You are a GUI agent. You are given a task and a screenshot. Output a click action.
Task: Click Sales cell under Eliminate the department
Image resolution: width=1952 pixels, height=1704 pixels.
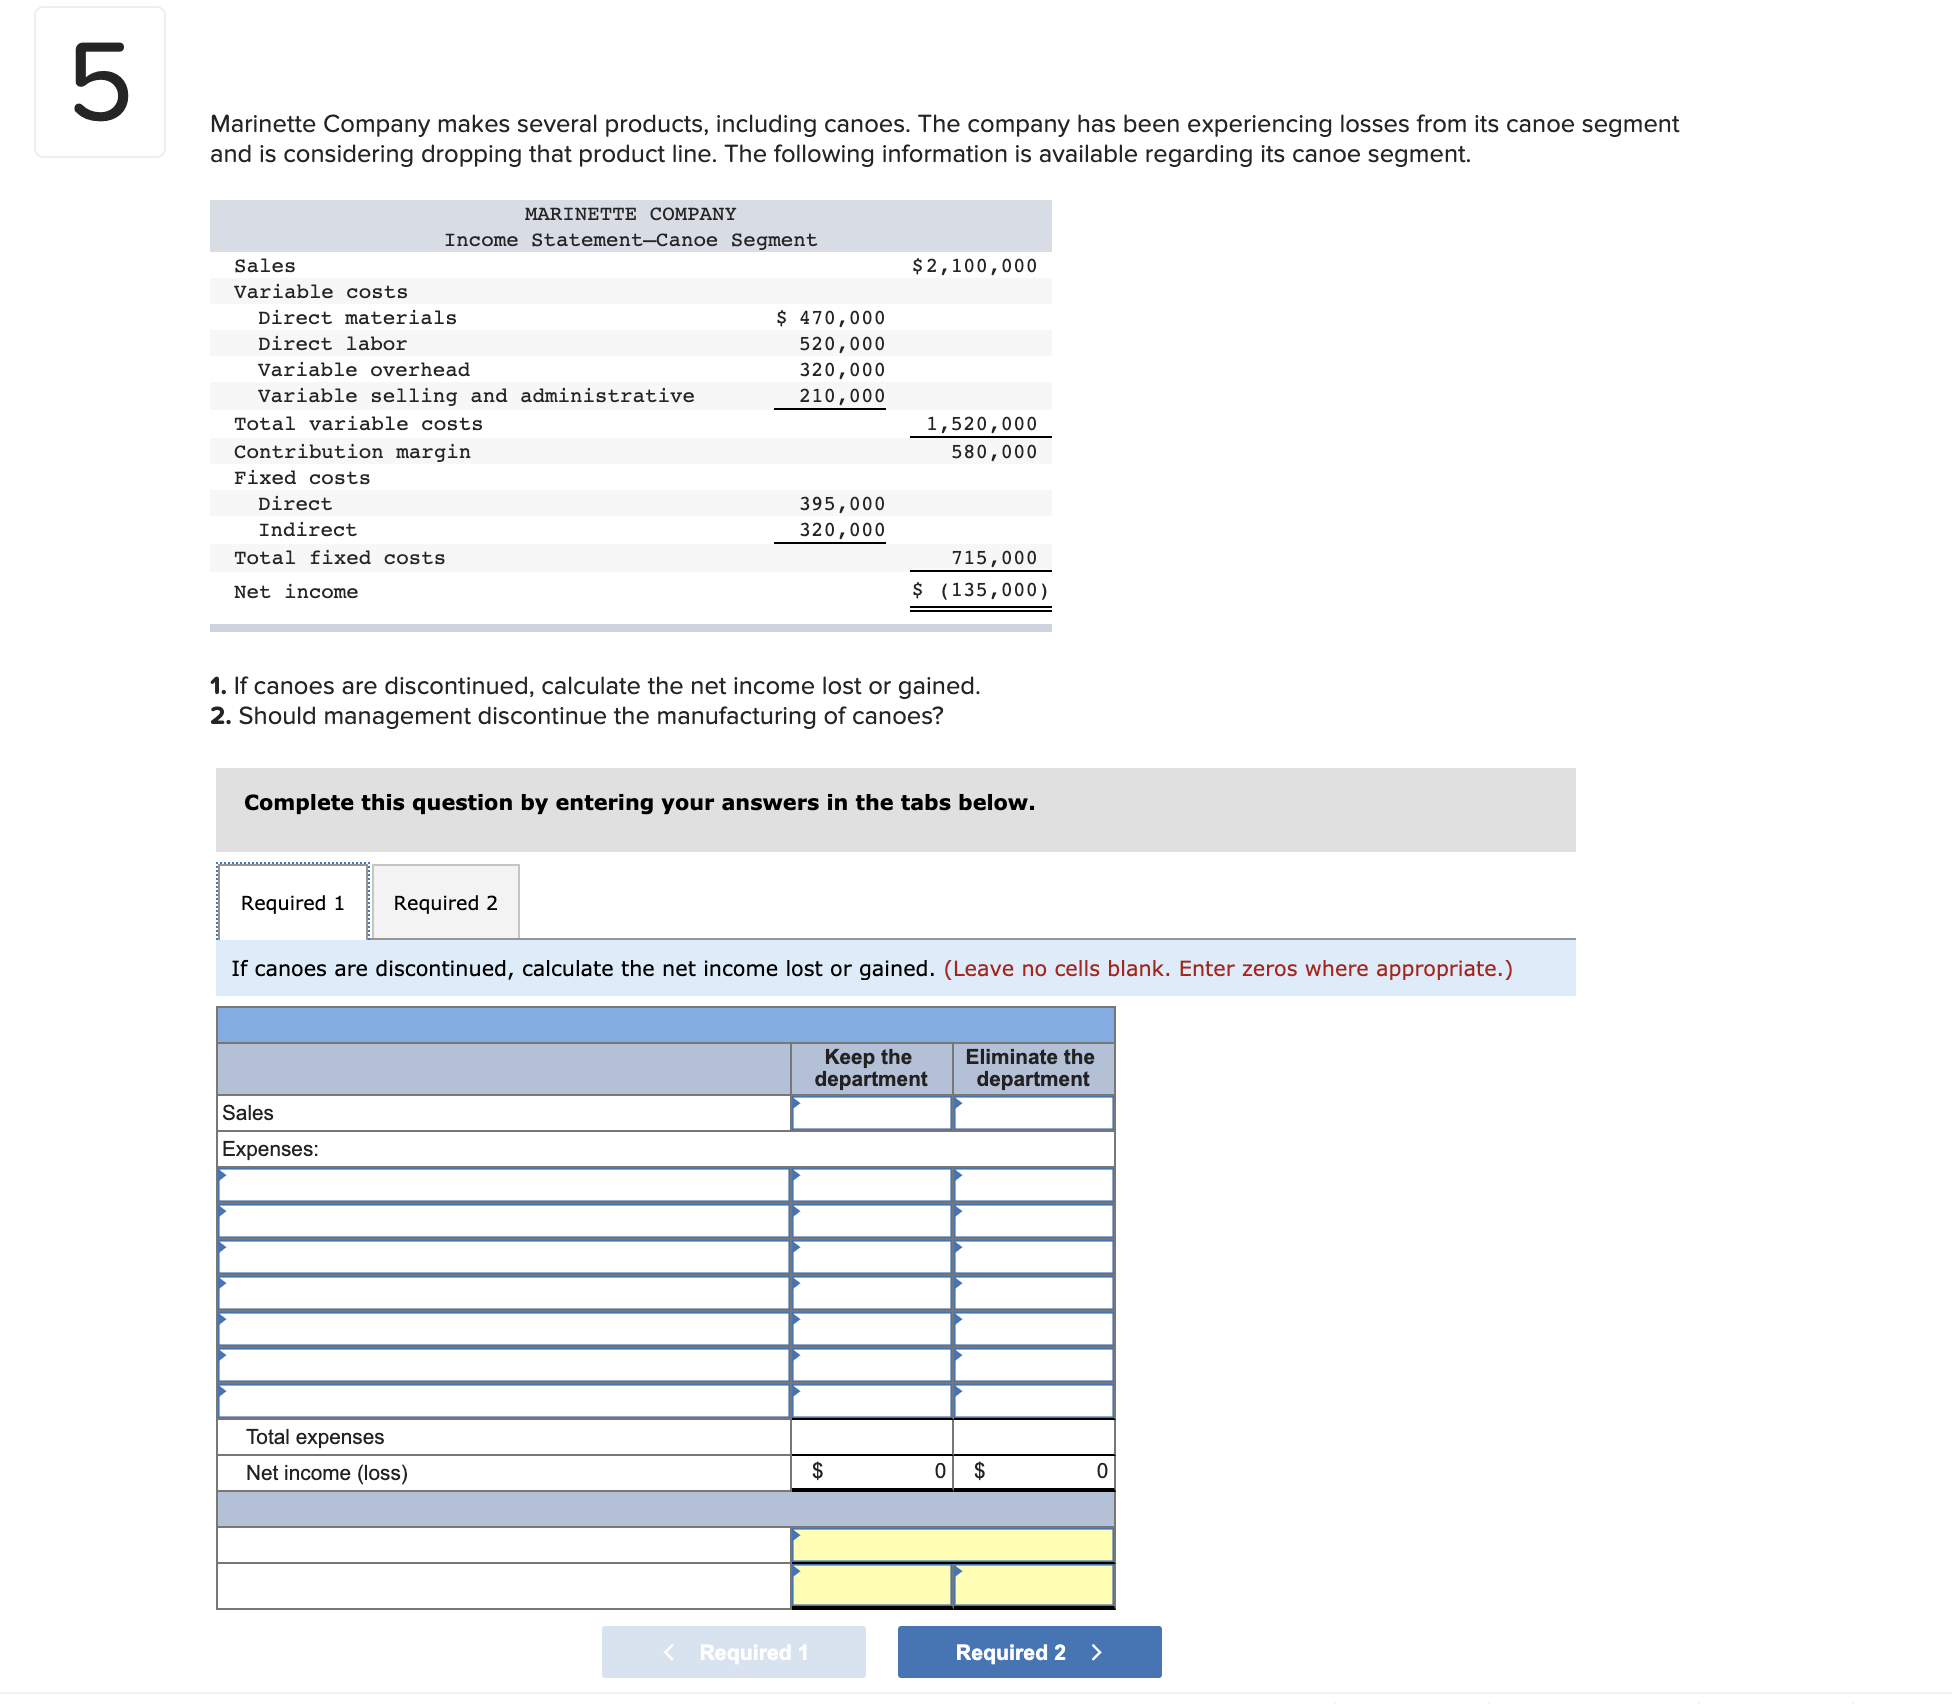[x=1033, y=1113]
